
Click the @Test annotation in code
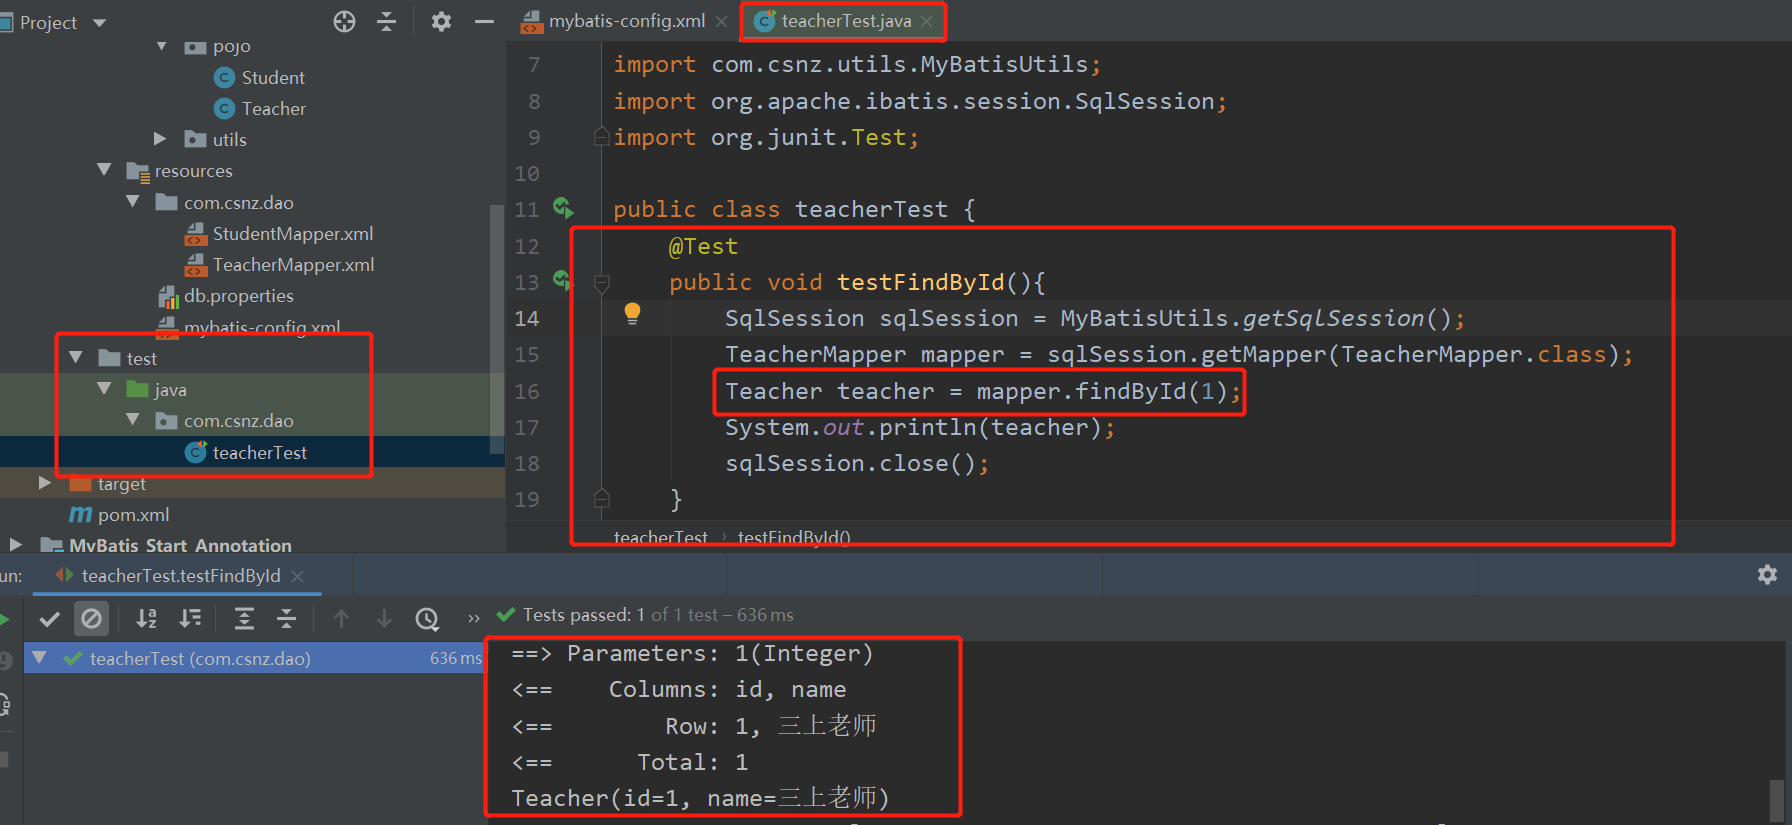tap(703, 247)
